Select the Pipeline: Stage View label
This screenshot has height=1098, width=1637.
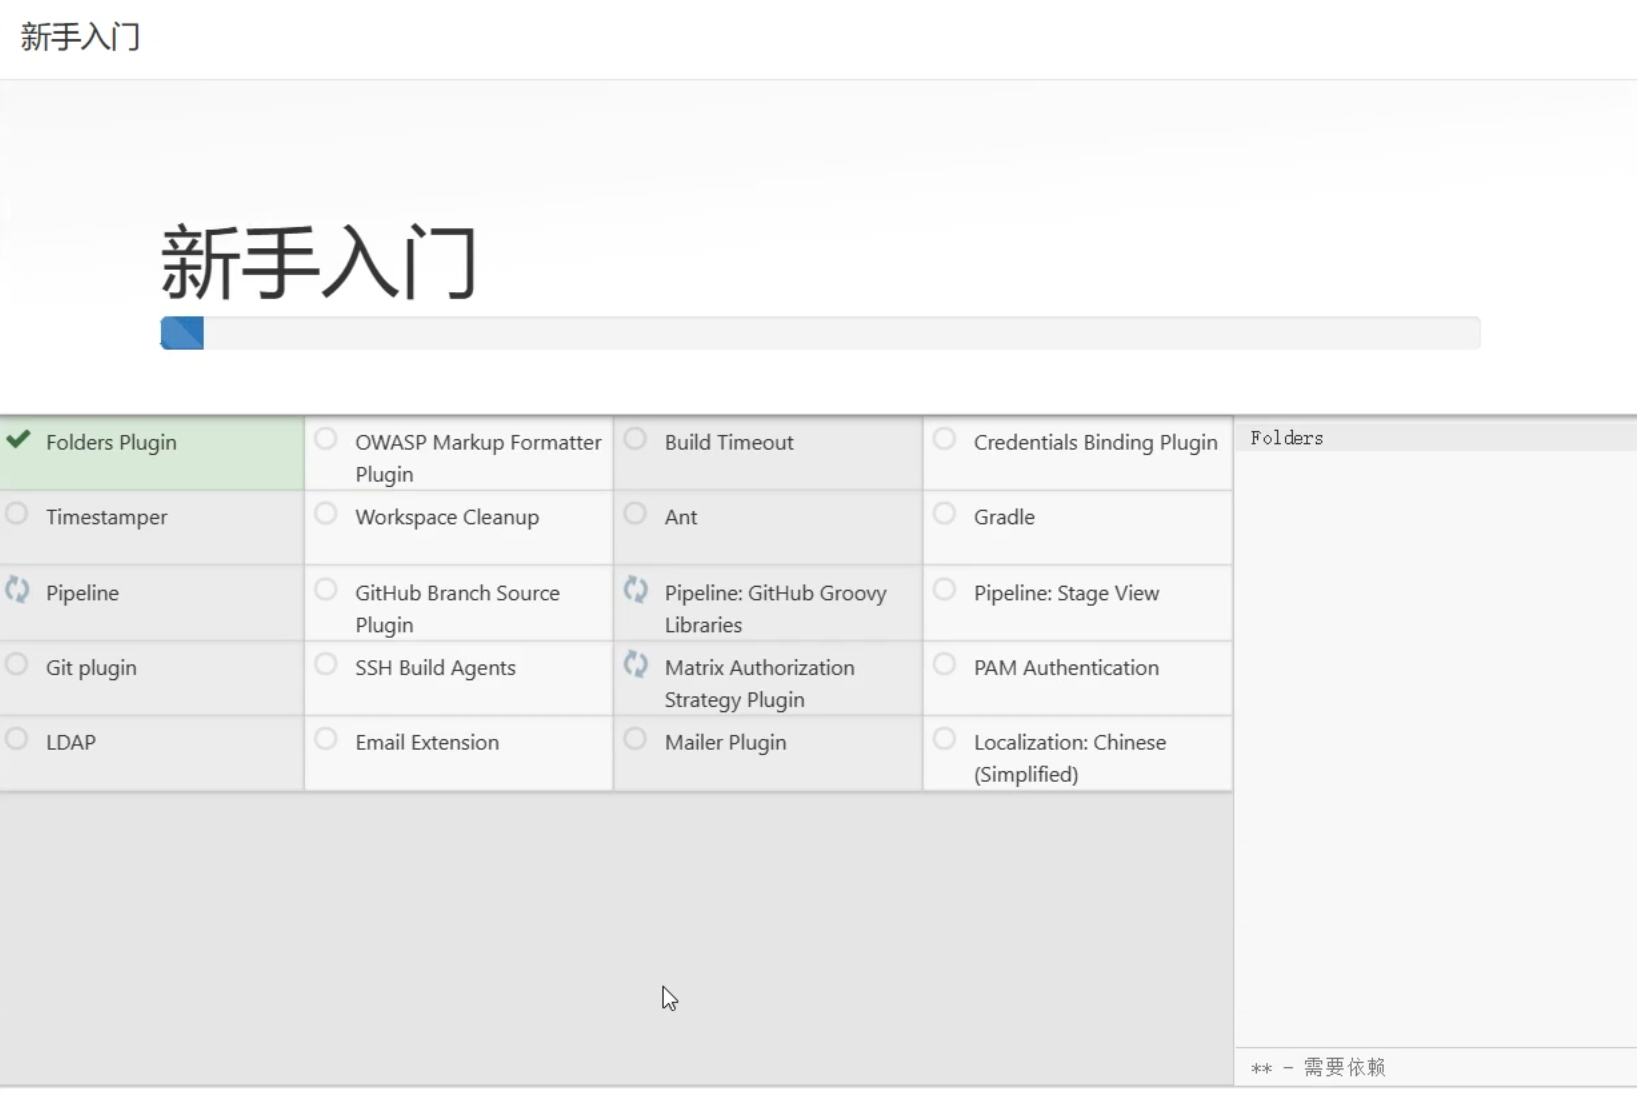[x=1066, y=593]
